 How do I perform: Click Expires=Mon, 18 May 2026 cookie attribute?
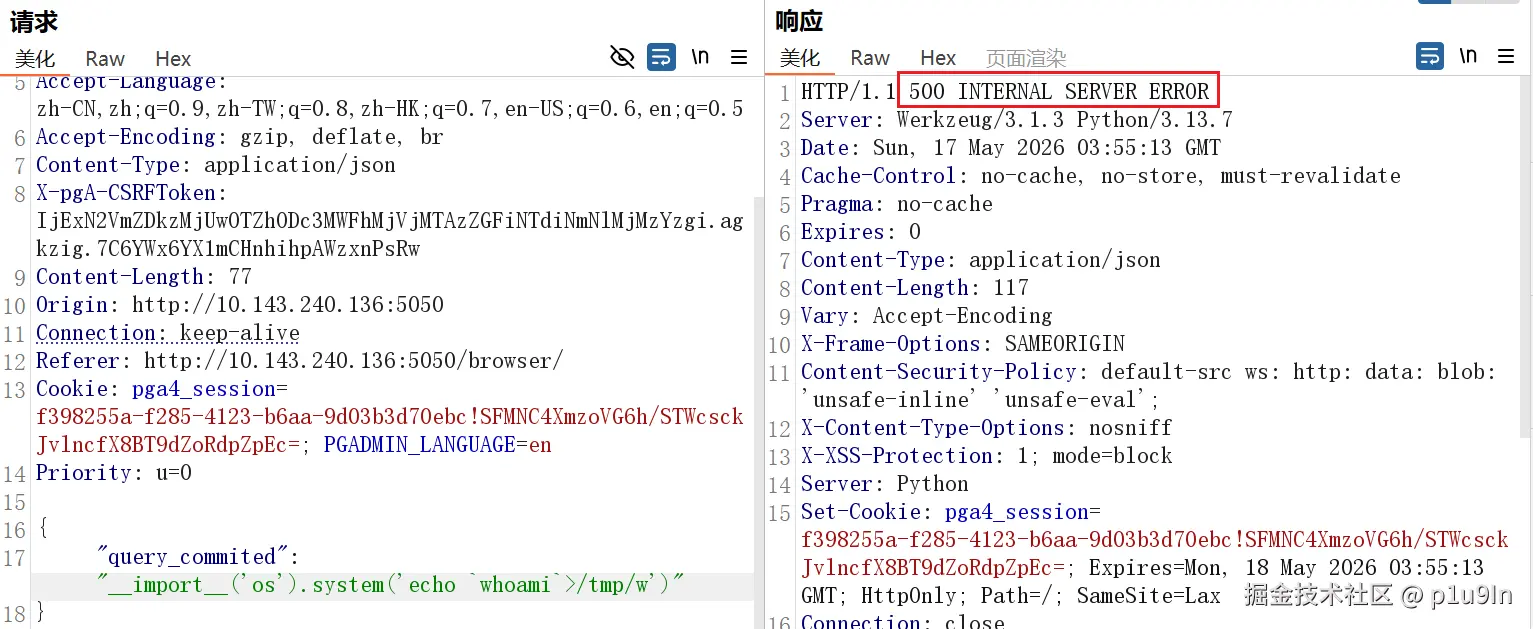pos(1286,568)
